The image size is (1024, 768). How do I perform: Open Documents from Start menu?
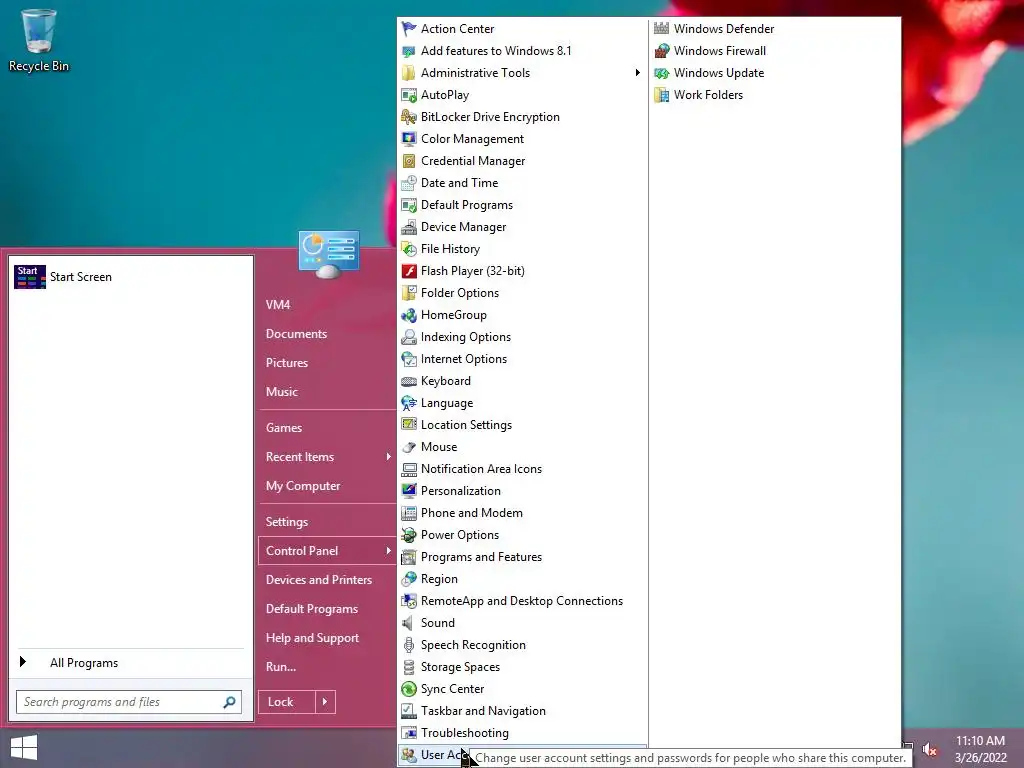(296, 334)
